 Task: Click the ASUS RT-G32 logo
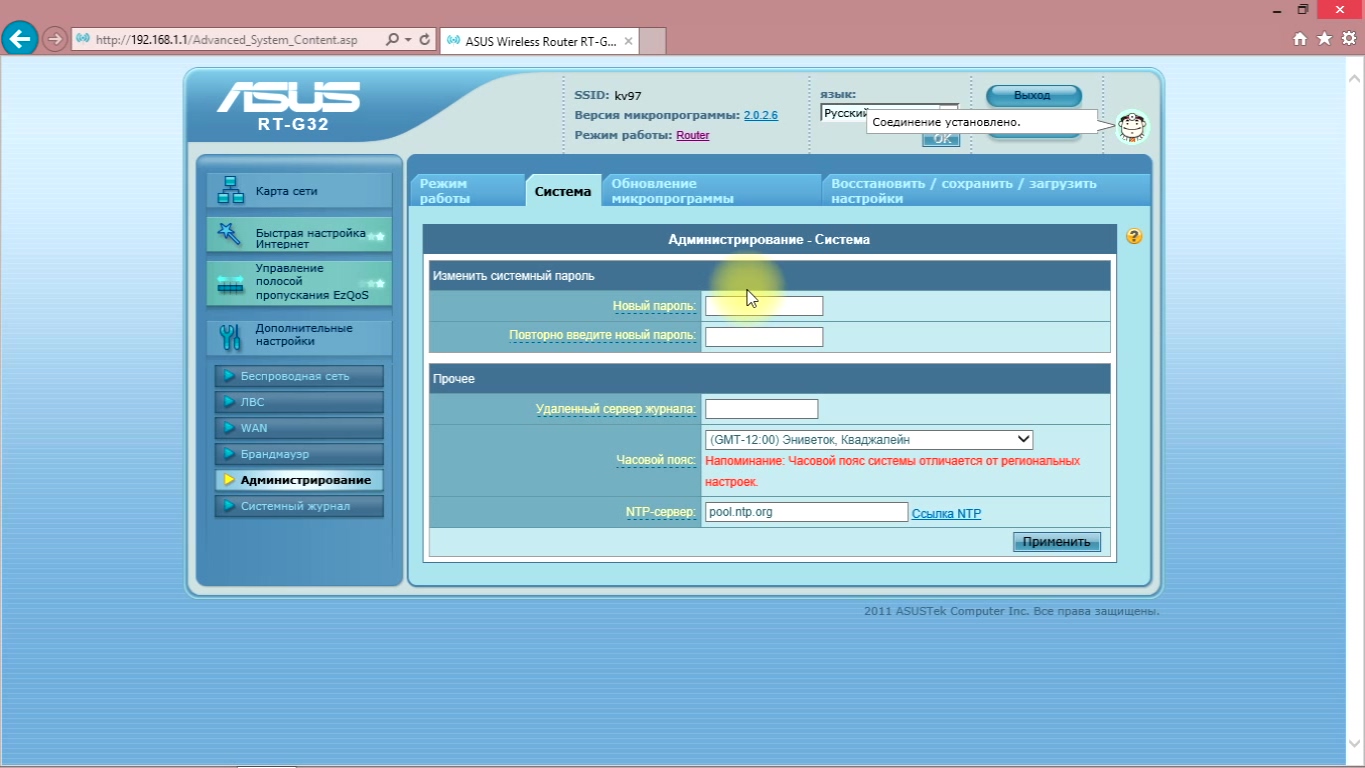pyautogui.click(x=289, y=107)
